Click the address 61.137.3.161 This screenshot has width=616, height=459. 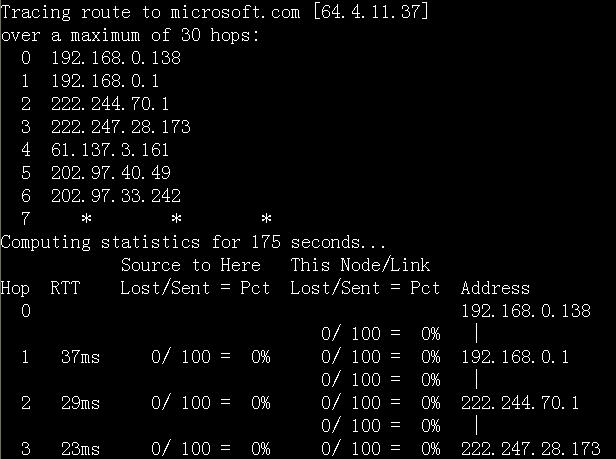click(110, 150)
